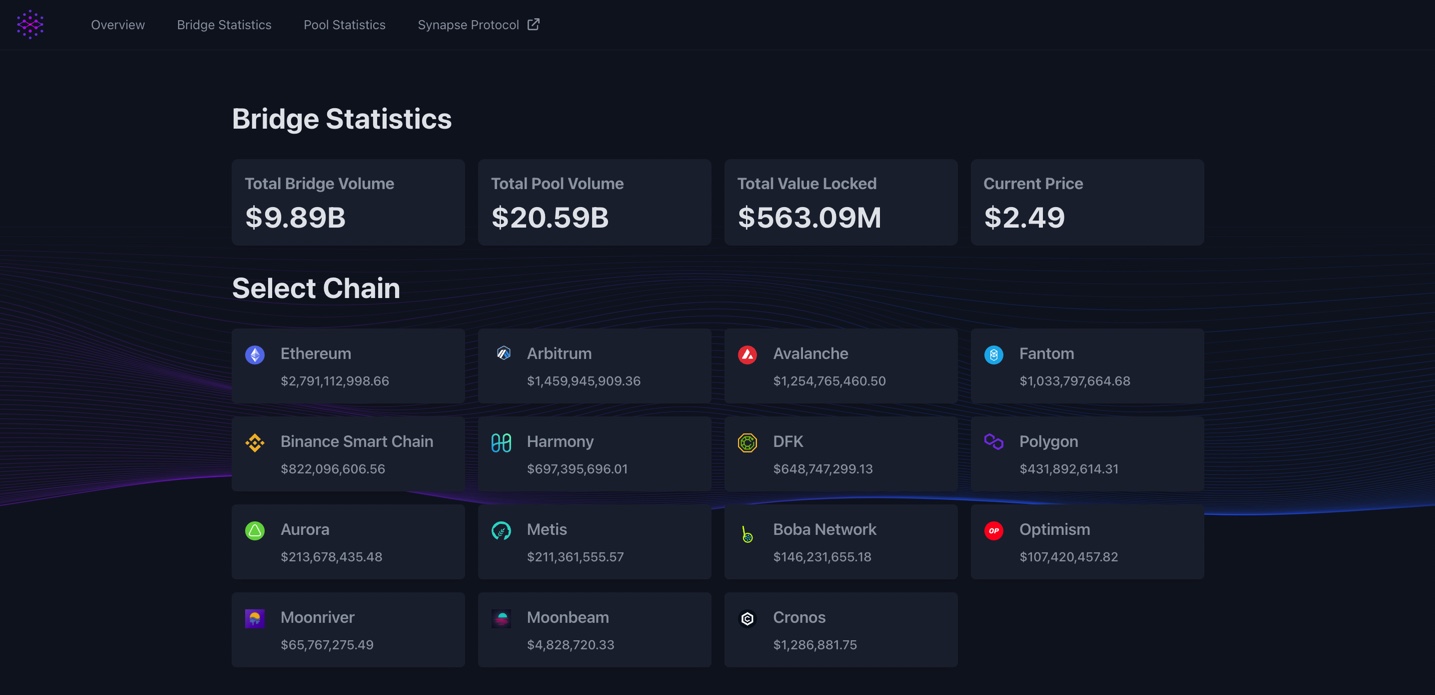Choose the Avalanche chain name
Viewport: 1435px width, 695px height.
tap(811, 354)
